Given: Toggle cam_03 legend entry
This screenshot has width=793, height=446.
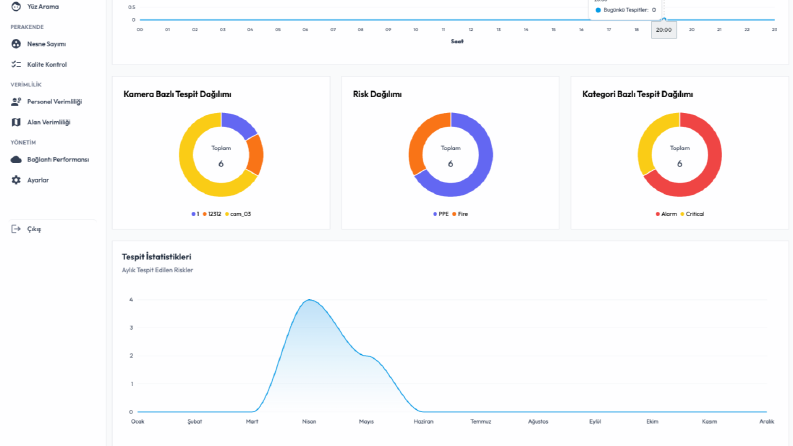Looking at the screenshot, I should click(x=238, y=214).
